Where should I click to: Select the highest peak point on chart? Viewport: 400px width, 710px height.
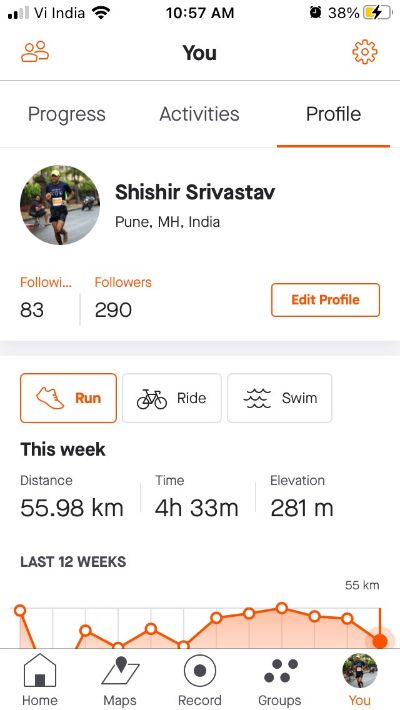tap(282, 608)
